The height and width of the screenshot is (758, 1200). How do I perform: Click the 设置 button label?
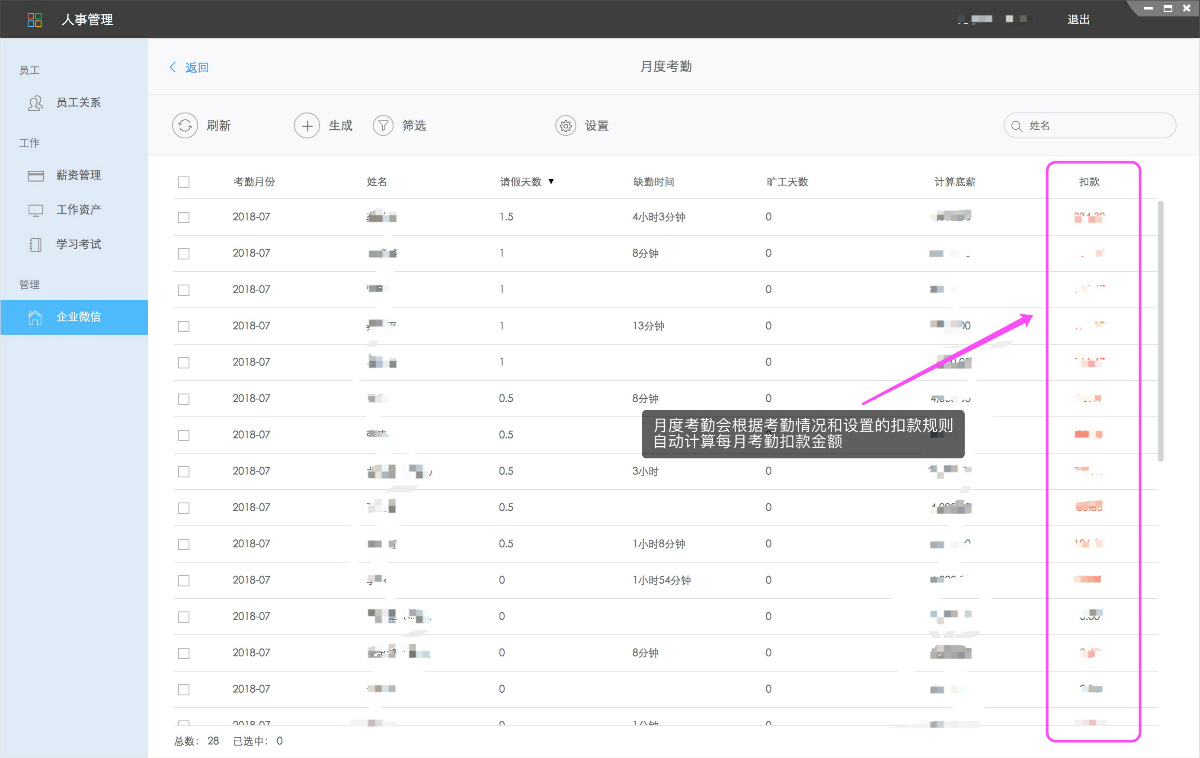pyautogui.click(x=597, y=126)
